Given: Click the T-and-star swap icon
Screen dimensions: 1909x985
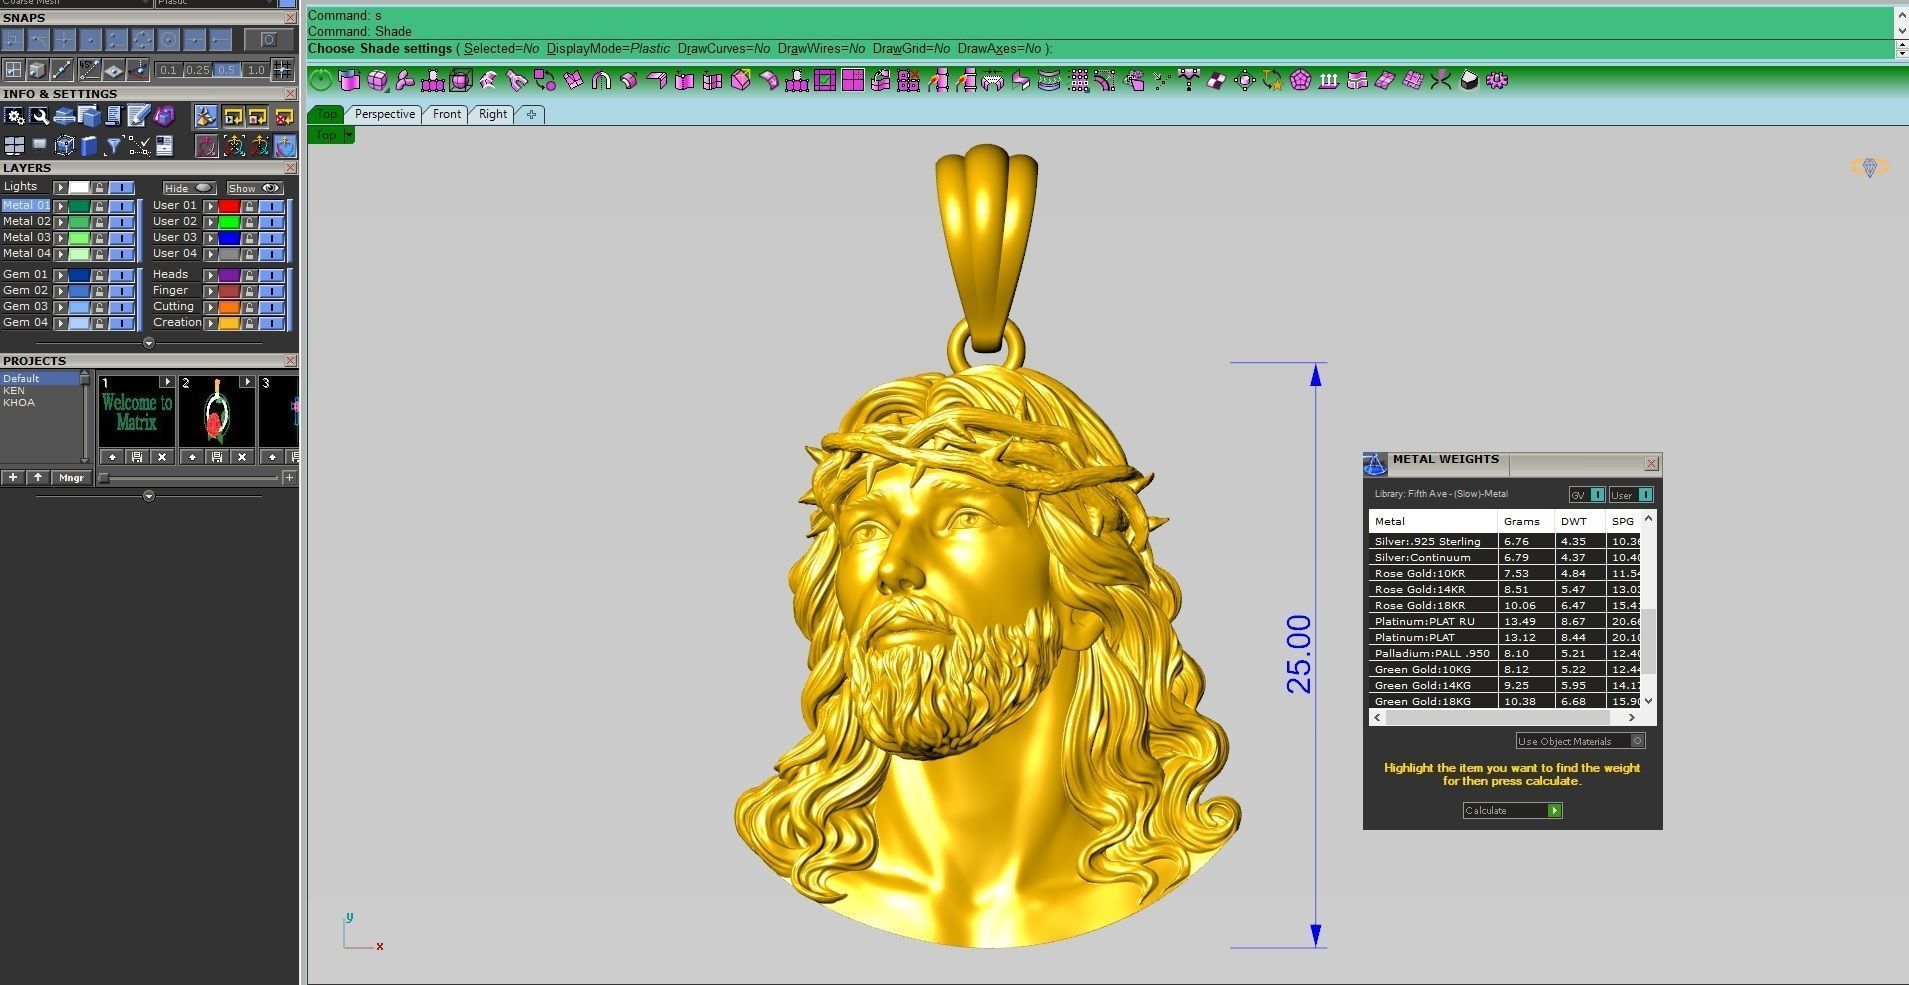Looking at the screenshot, I should (1272, 80).
